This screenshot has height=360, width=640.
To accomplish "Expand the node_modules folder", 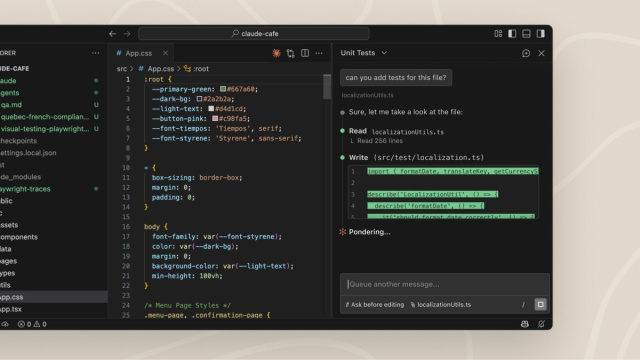I will pyautogui.click(x=20, y=177).
